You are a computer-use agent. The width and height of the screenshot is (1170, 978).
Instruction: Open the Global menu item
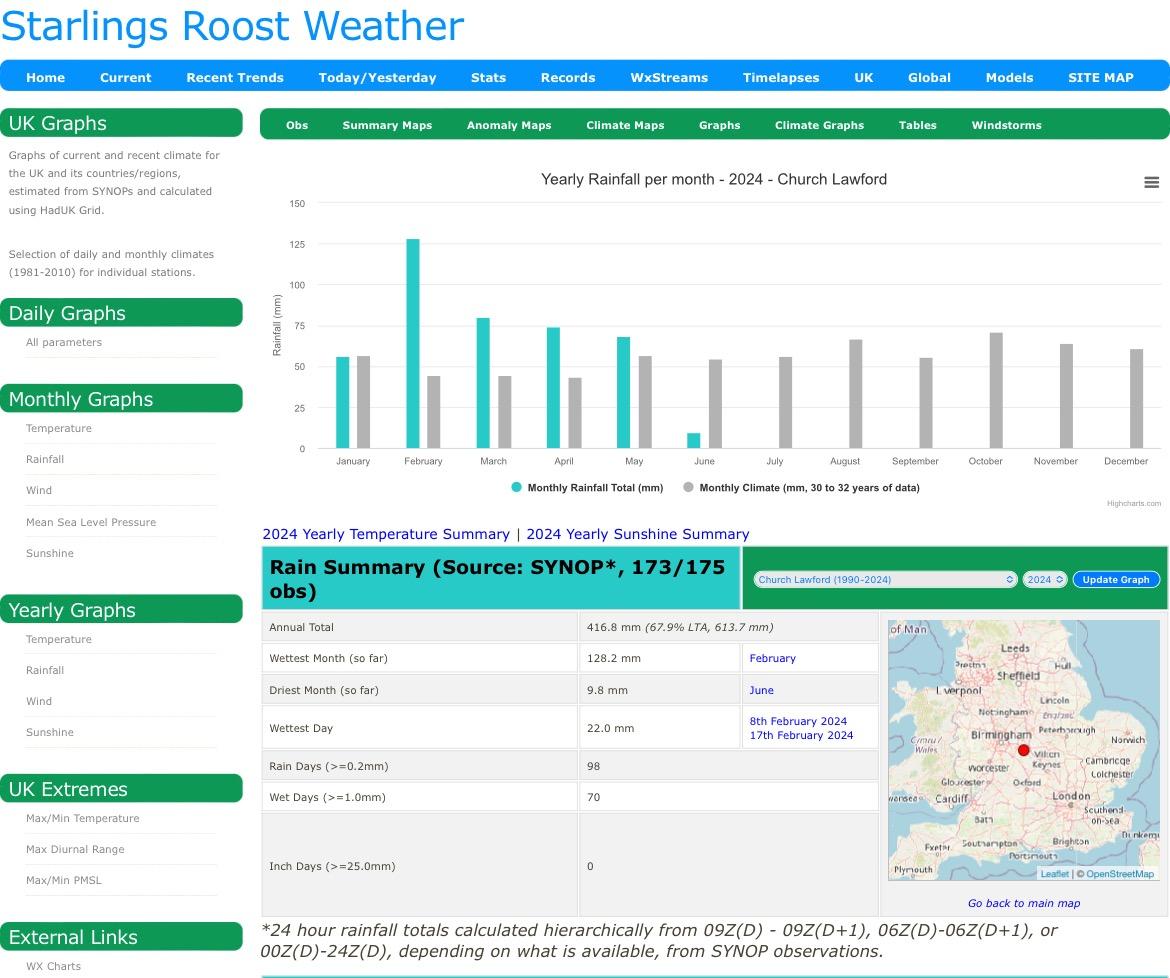click(x=929, y=78)
